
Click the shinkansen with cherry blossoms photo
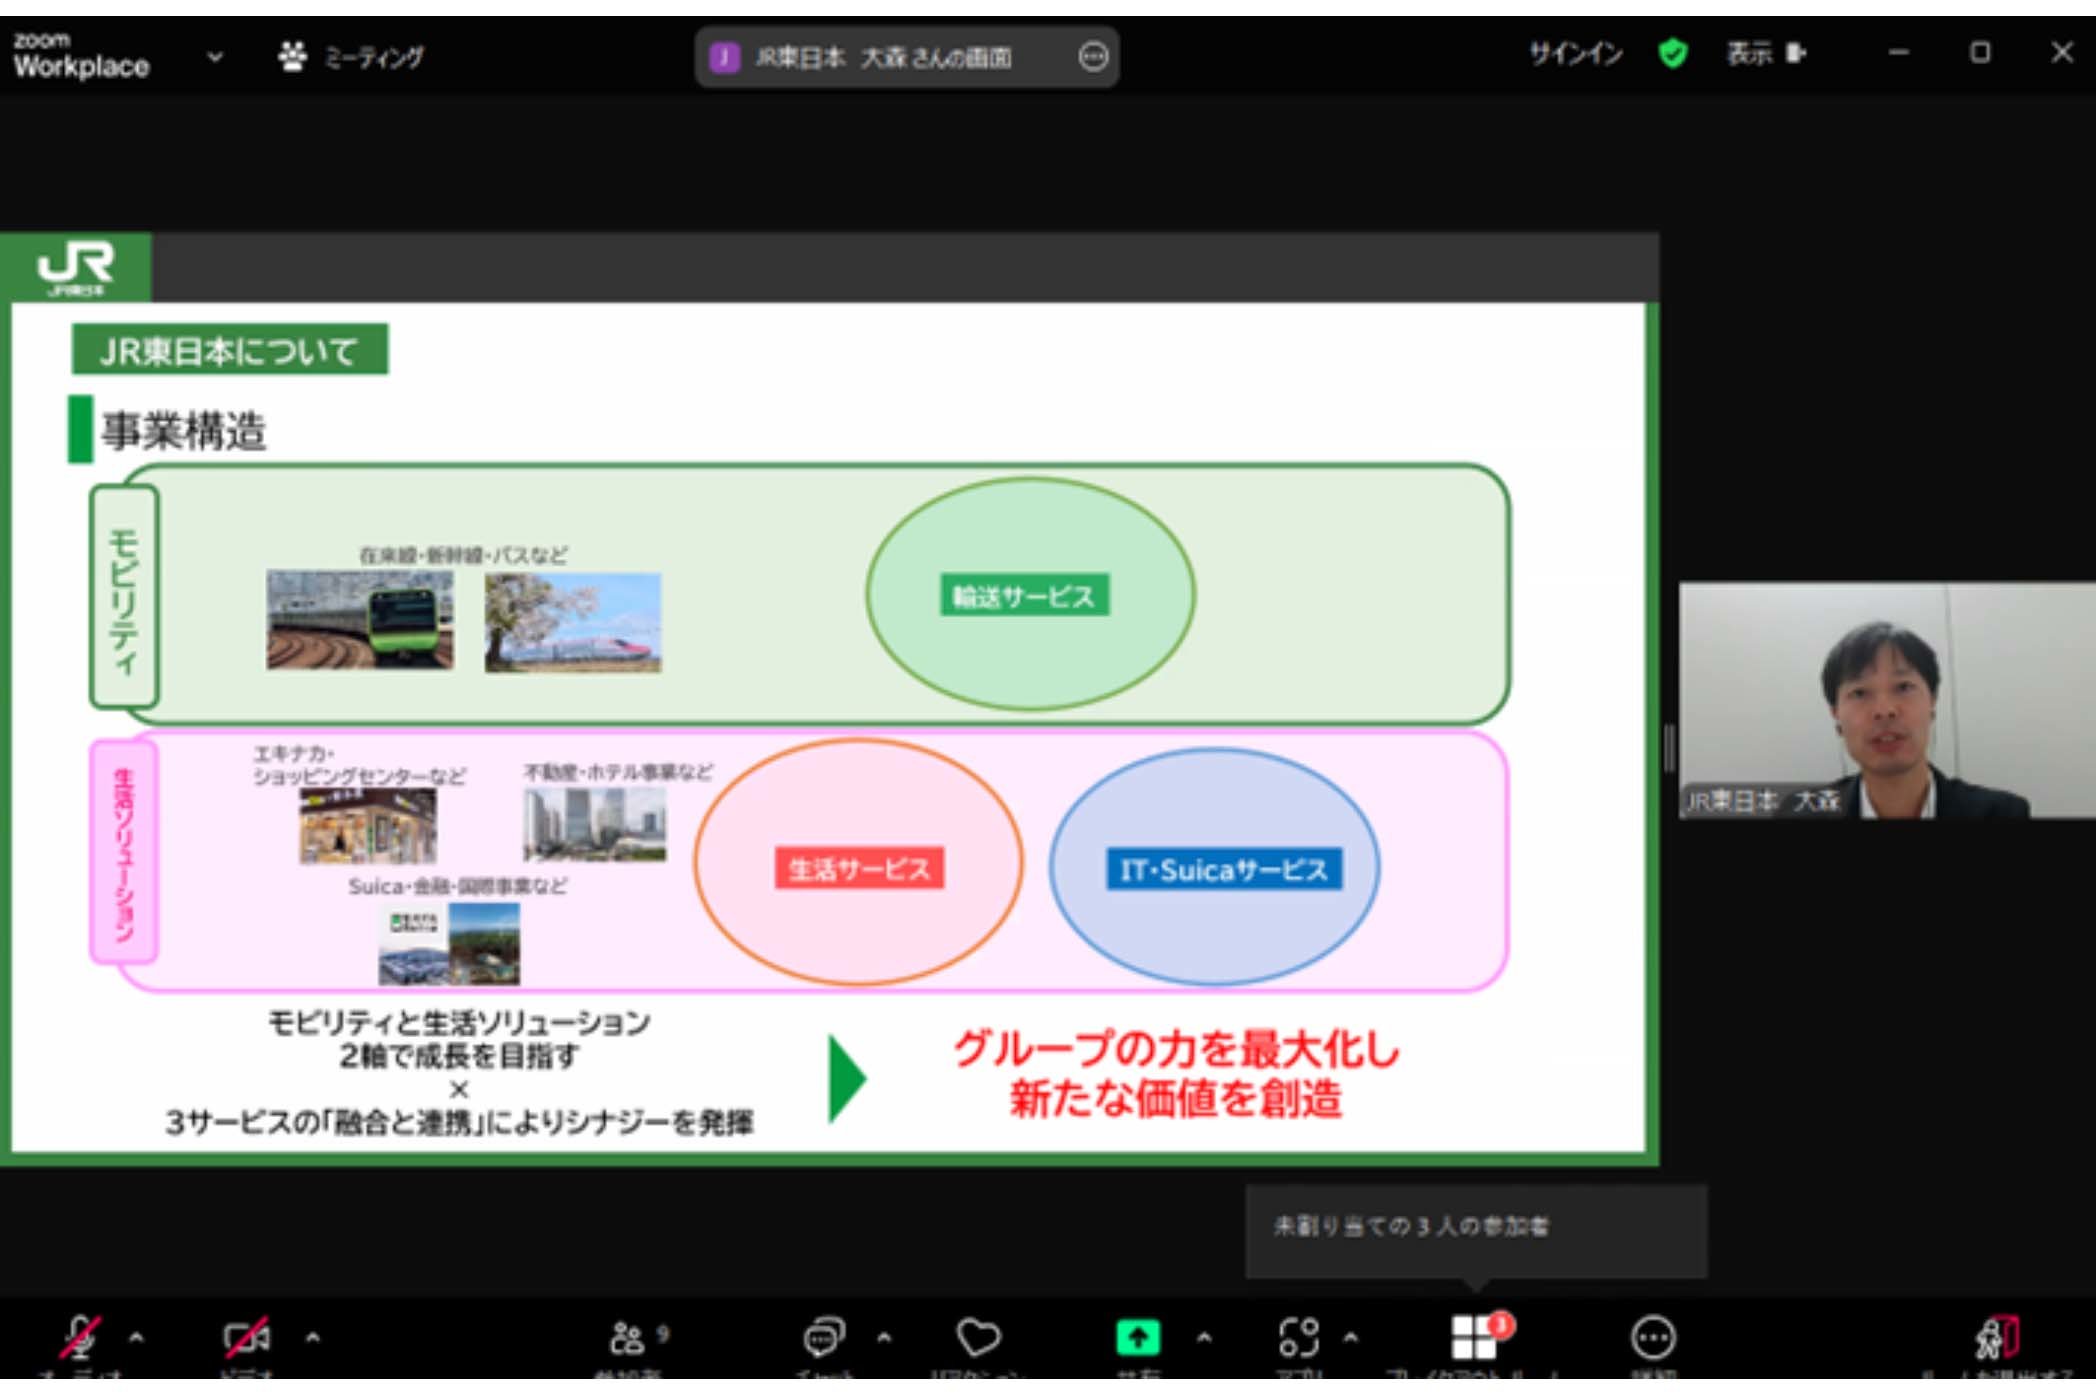coord(573,622)
